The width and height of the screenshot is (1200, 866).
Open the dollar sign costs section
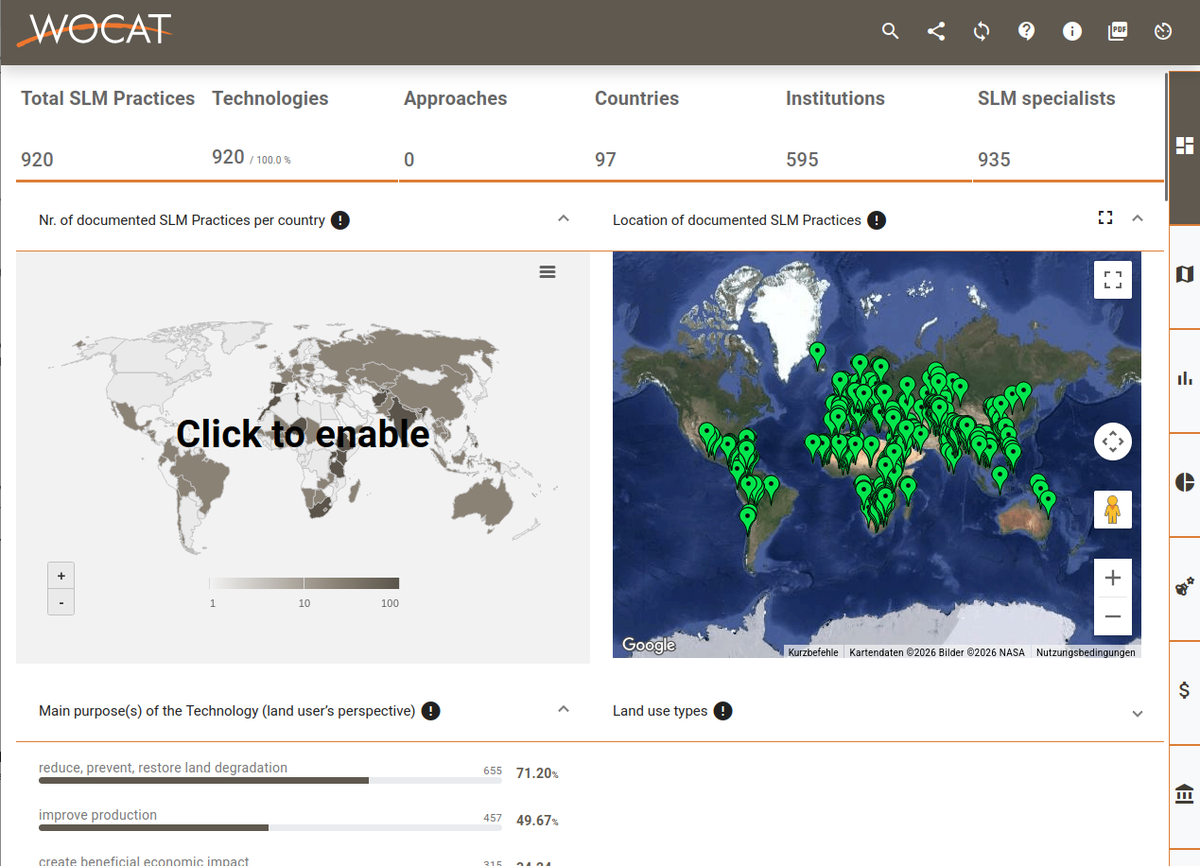pos(1185,690)
